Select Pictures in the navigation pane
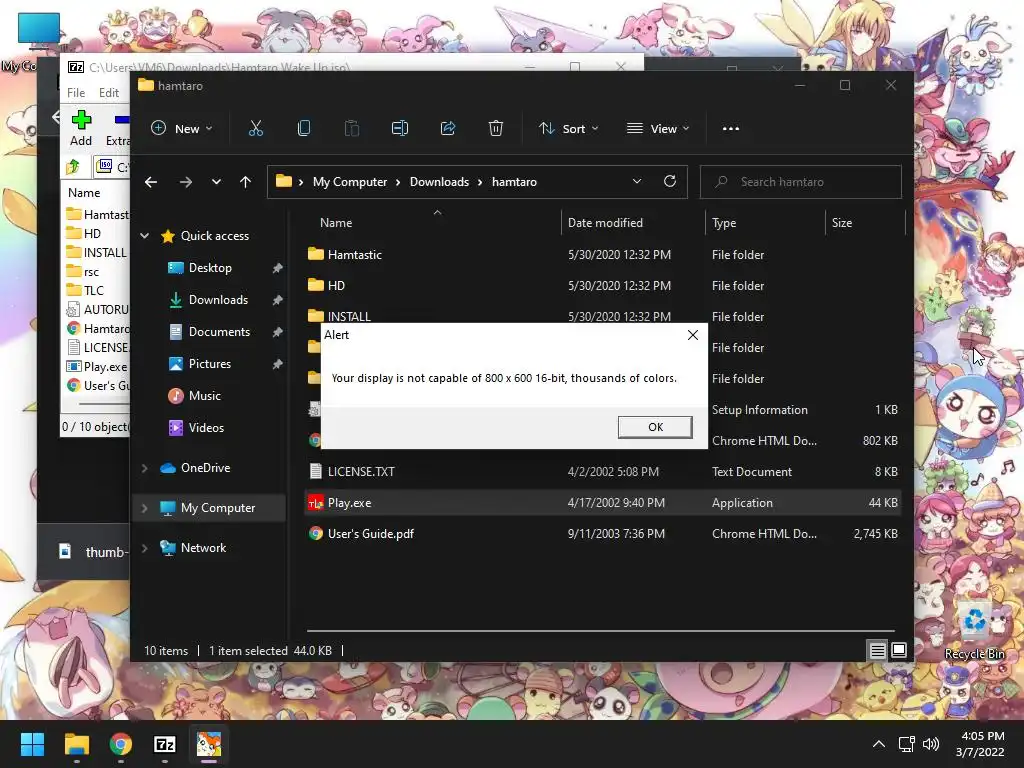This screenshot has width=1024, height=768. pyautogui.click(x=210, y=364)
